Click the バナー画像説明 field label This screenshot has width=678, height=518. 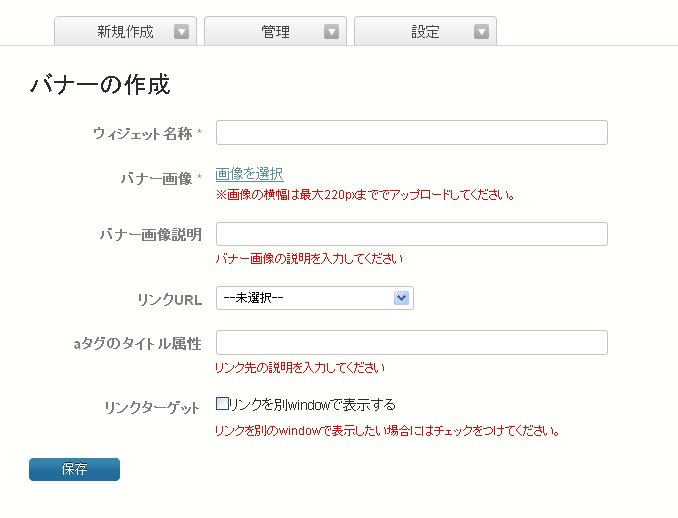pyautogui.click(x=150, y=235)
